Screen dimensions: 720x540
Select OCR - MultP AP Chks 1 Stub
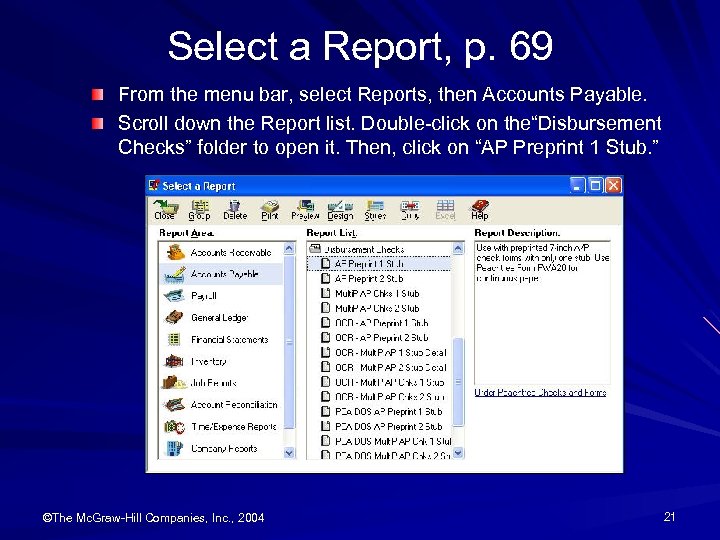(x=383, y=382)
